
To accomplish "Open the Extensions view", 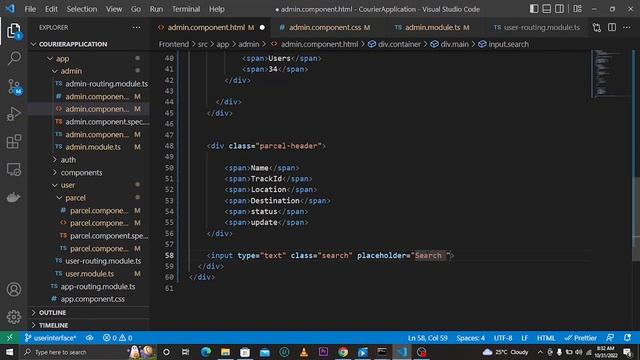I will (x=14, y=142).
